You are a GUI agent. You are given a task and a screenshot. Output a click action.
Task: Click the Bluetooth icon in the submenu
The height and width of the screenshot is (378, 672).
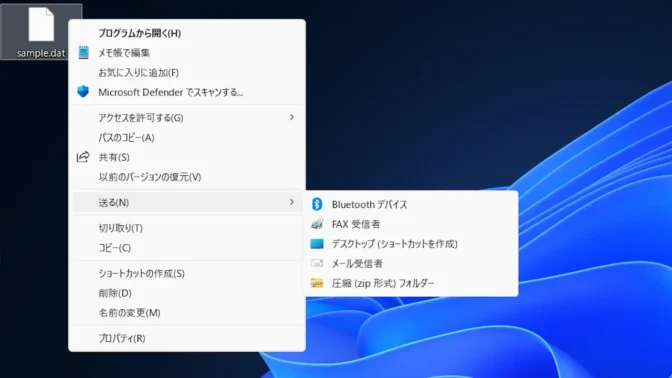pyautogui.click(x=317, y=204)
